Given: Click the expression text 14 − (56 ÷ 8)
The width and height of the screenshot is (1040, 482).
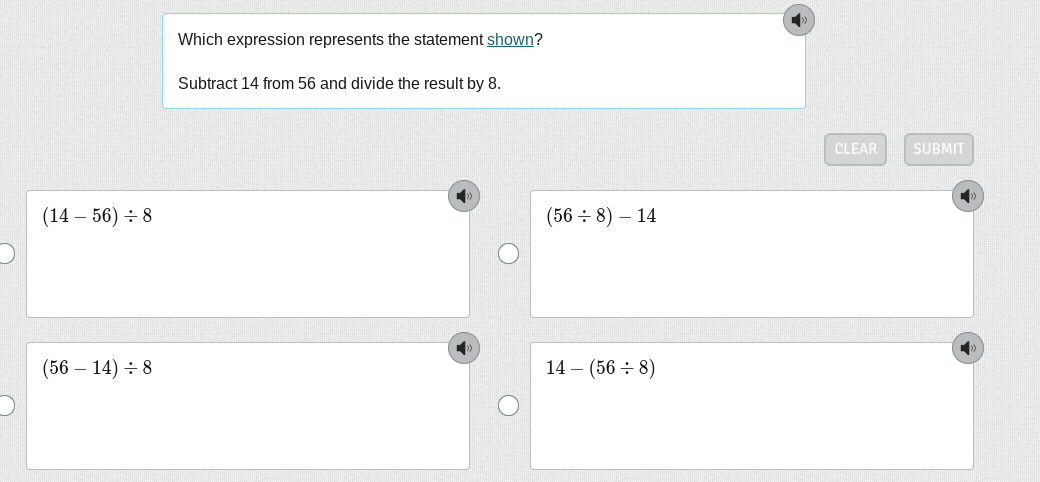Looking at the screenshot, I should point(601,367).
